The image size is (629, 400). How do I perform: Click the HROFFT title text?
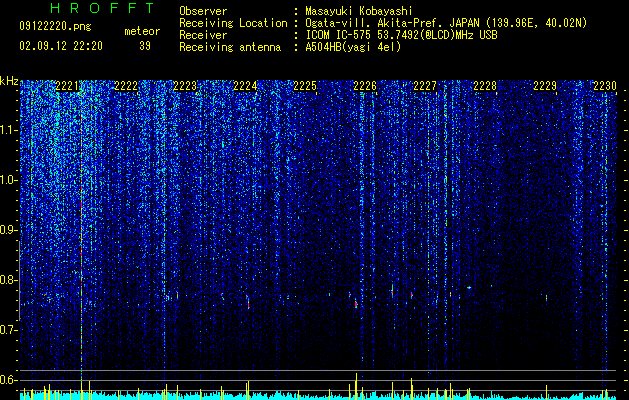(103, 8)
